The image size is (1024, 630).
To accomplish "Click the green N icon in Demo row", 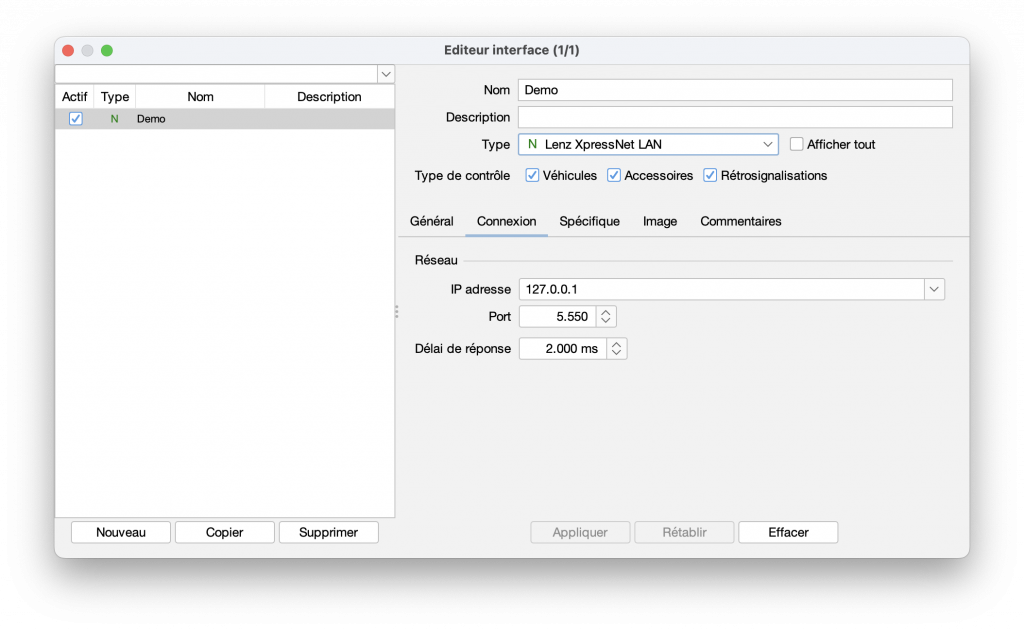I will (114, 119).
